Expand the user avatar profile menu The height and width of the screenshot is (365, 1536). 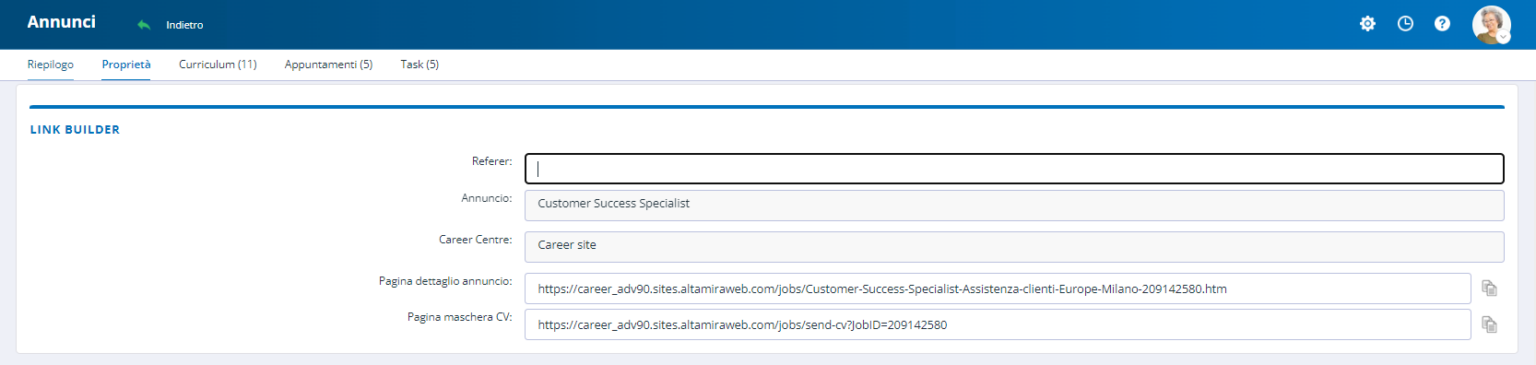1492,24
